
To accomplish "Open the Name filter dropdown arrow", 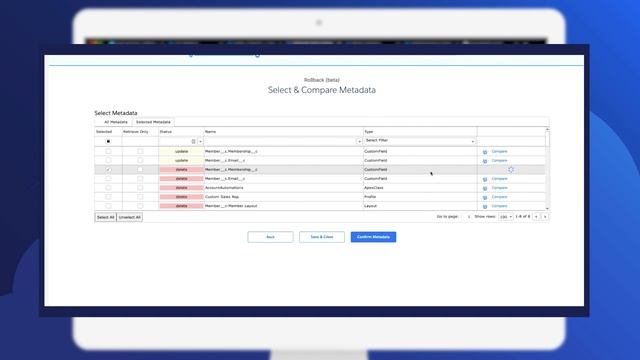I will pos(359,141).
